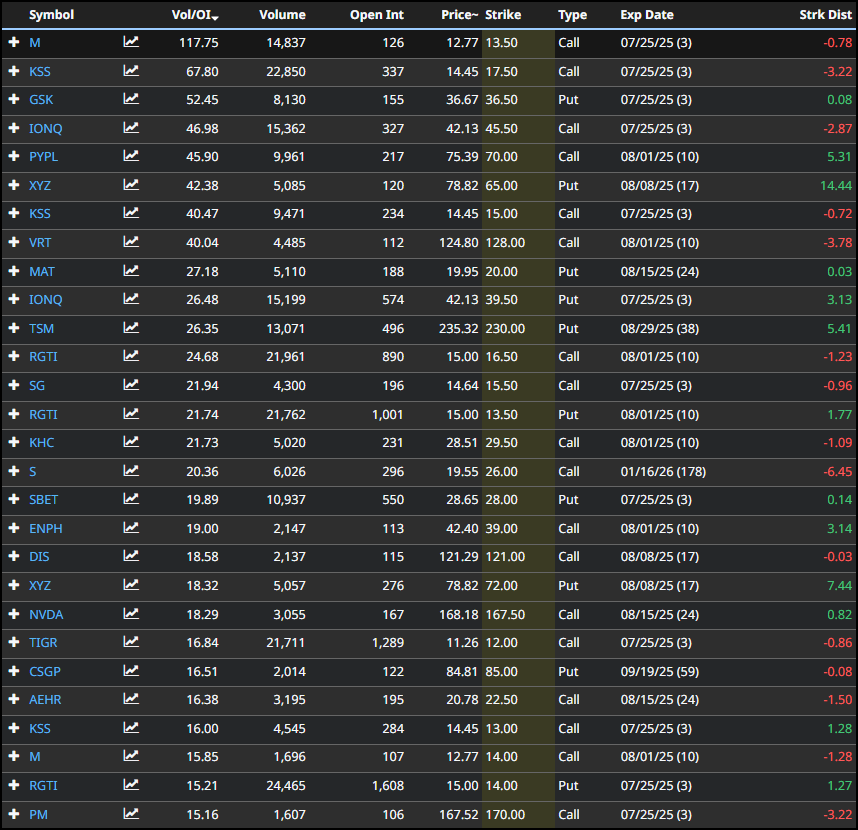Chart icon for RGTI 16.50 call row

pos(131,356)
